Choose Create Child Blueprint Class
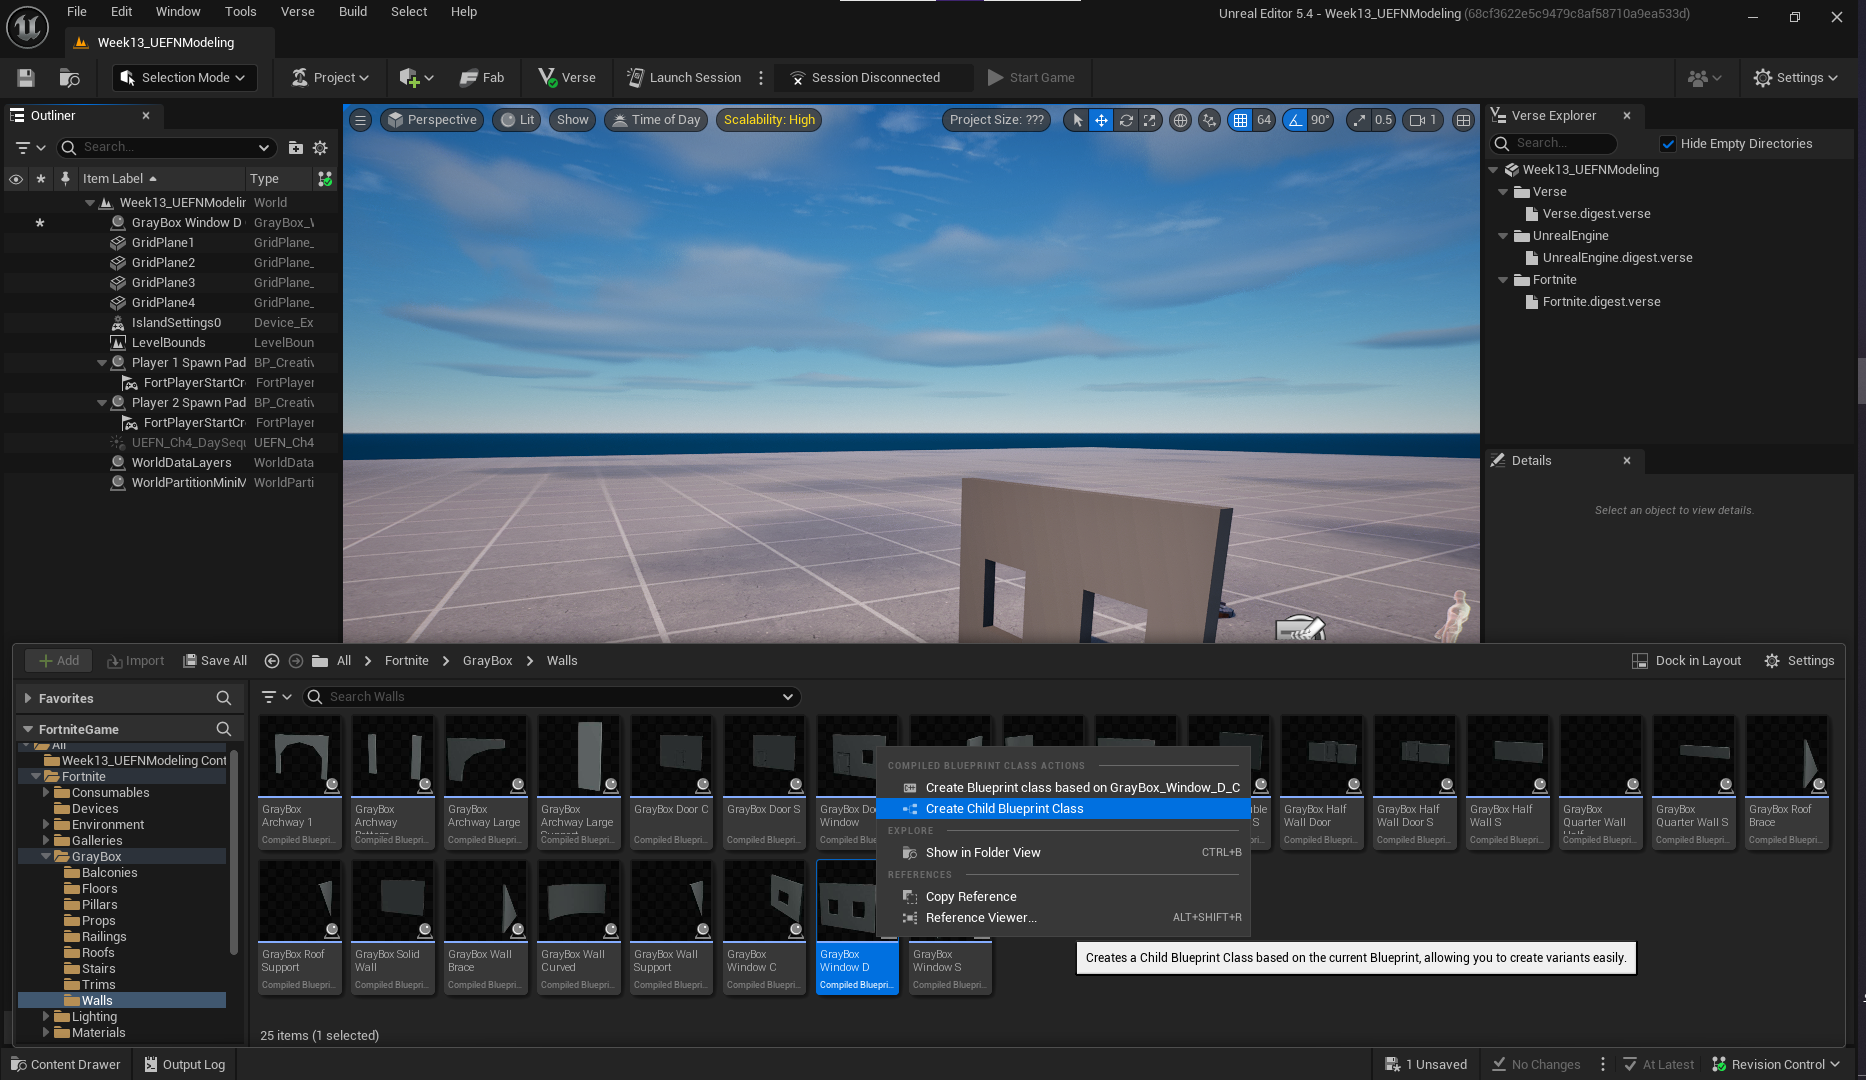The width and height of the screenshot is (1866, 1080). [1064, 809]
